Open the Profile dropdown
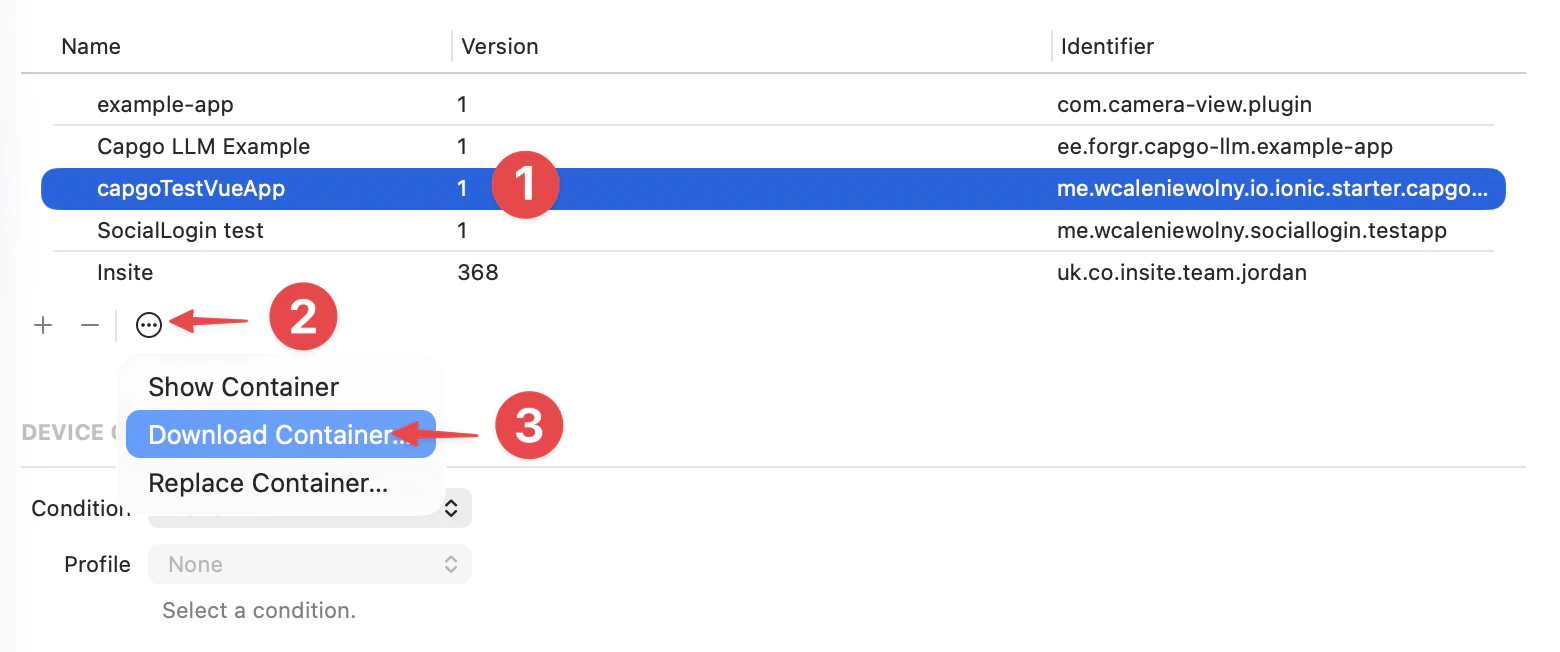 coord(310,563)
